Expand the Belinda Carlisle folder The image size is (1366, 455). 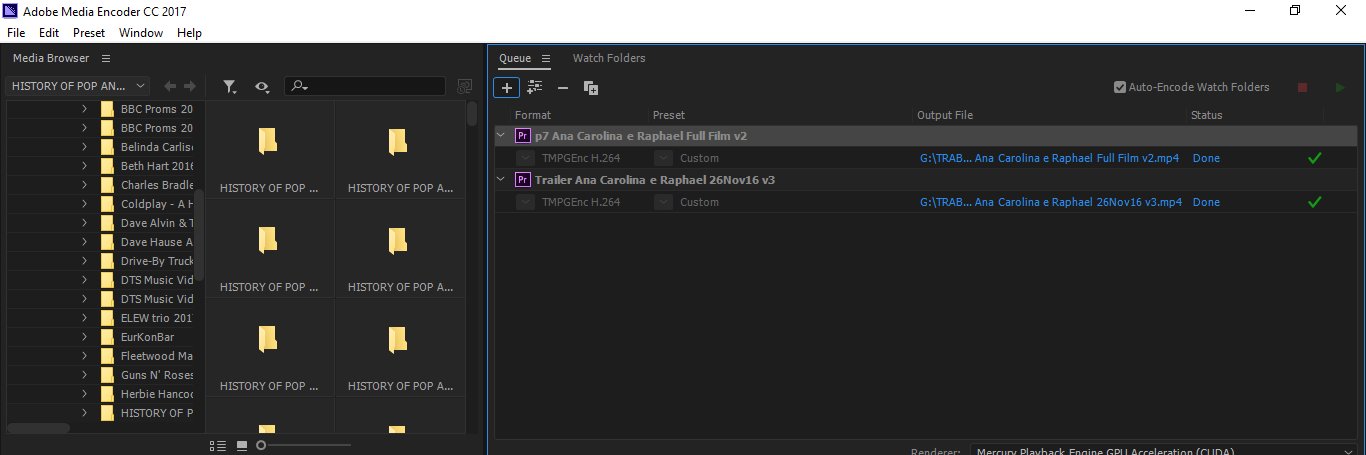(84, 147)
